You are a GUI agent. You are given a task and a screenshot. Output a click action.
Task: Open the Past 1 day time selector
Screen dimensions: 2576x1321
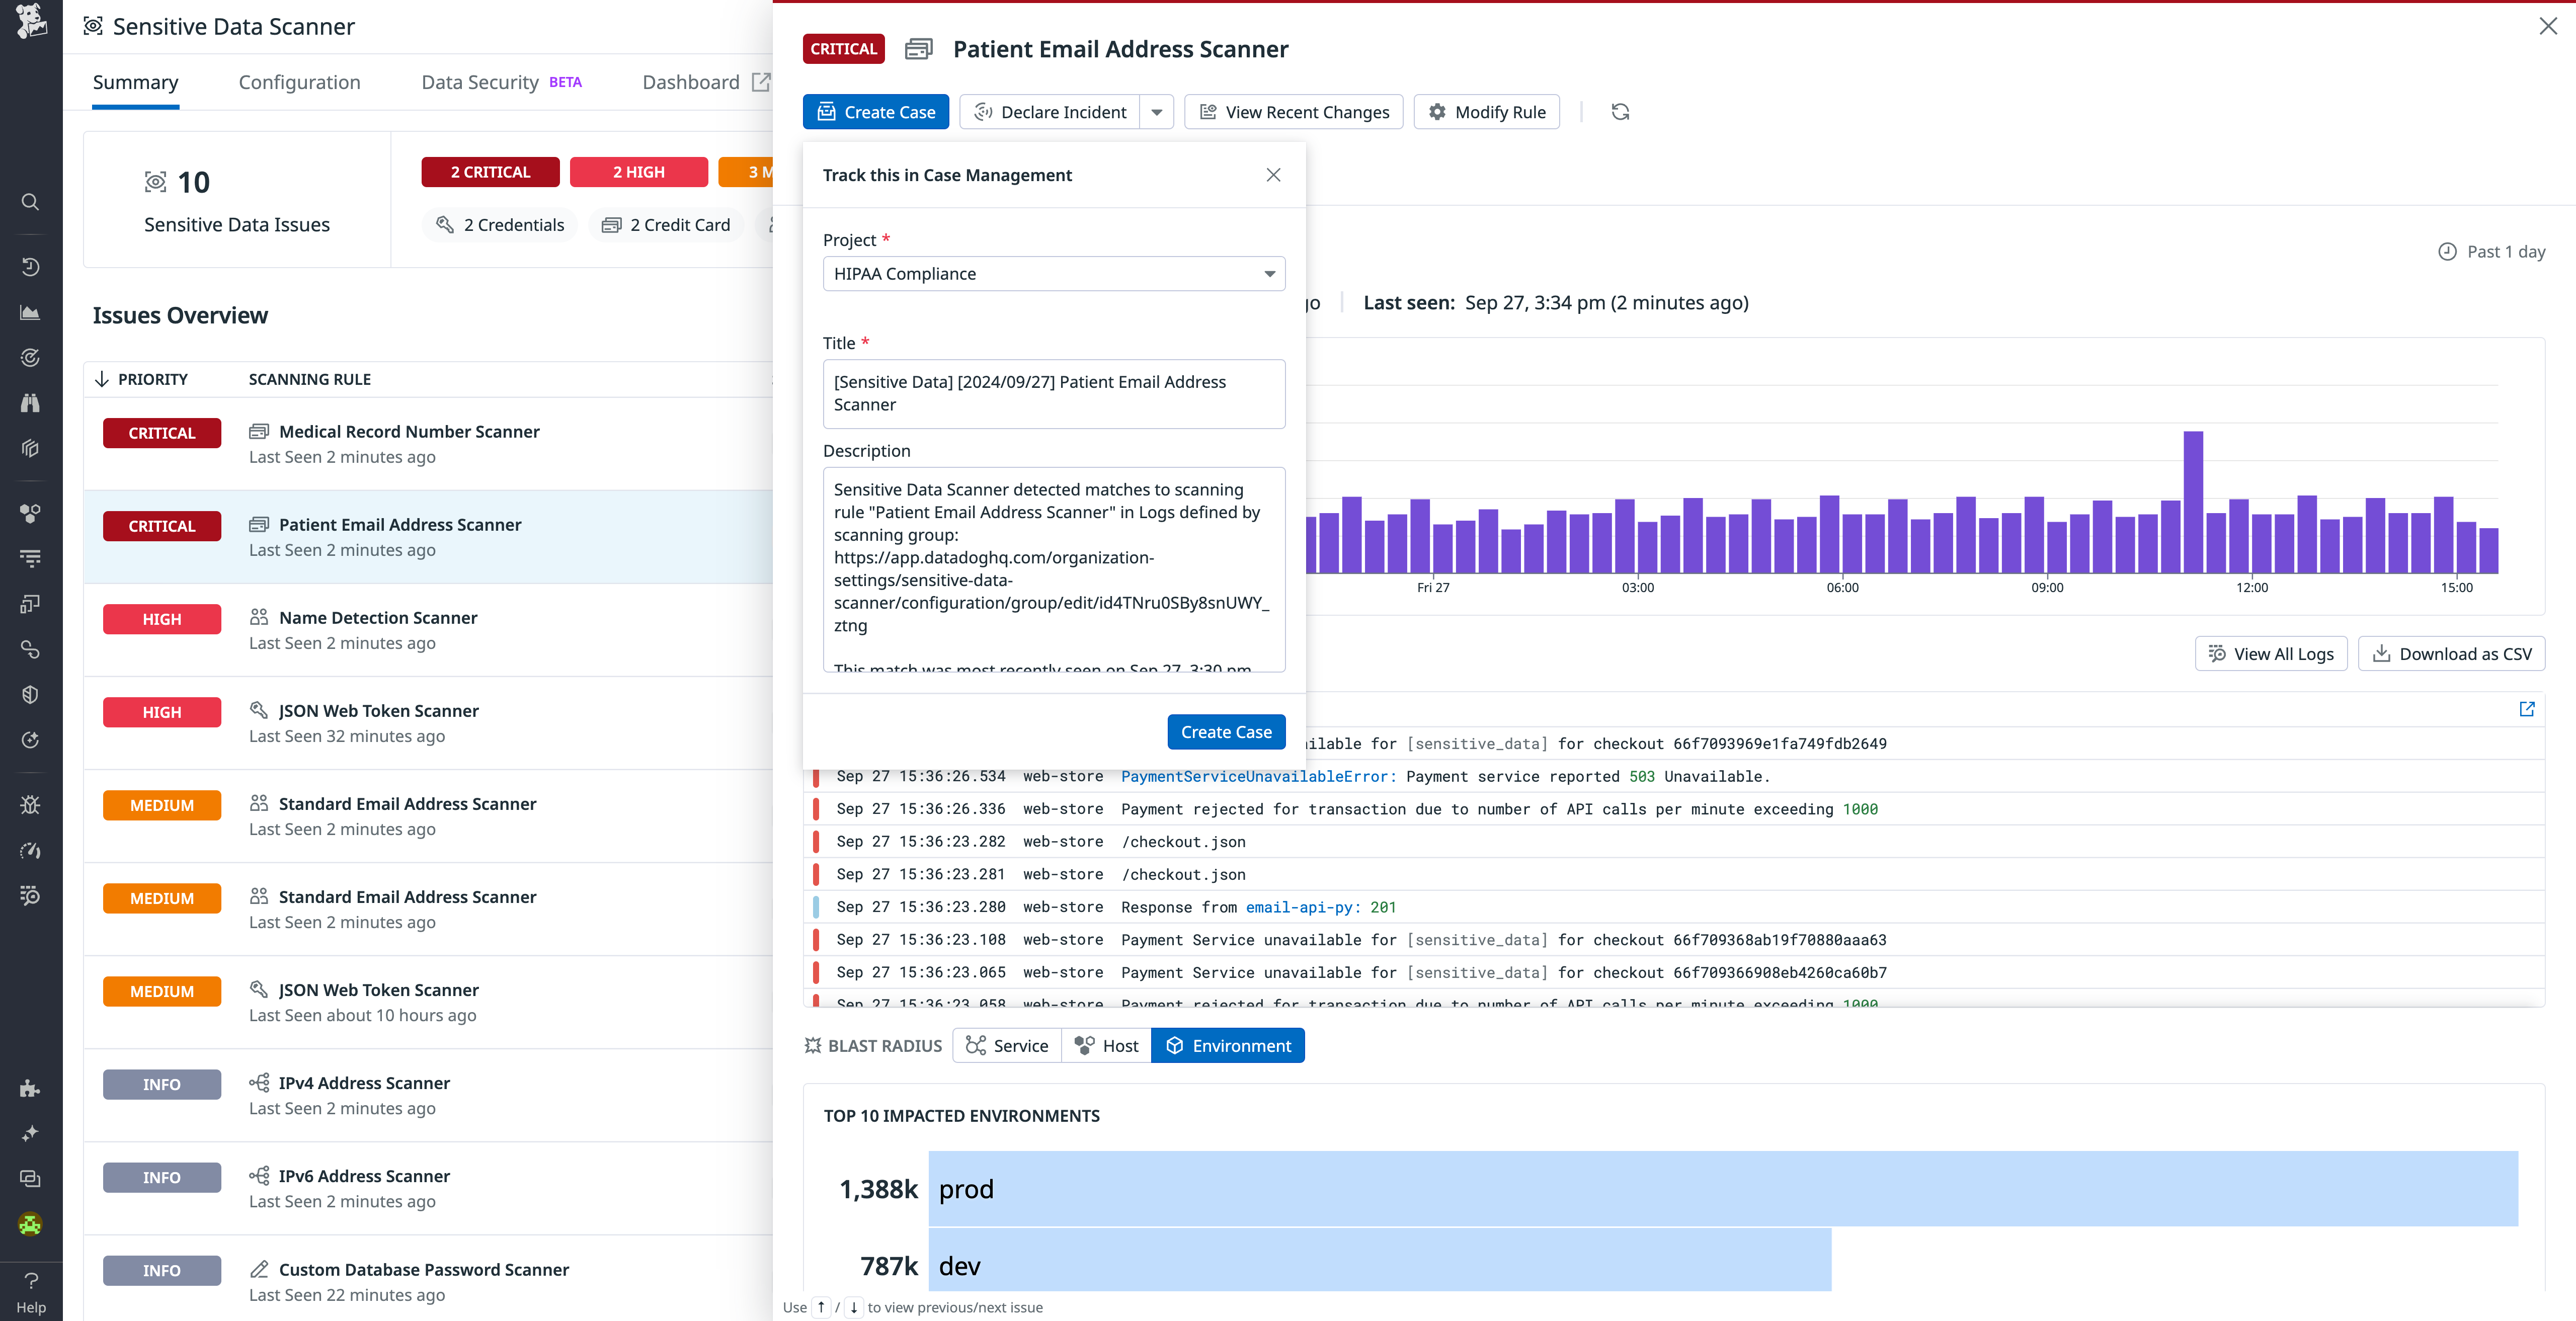coord(2492,251)
